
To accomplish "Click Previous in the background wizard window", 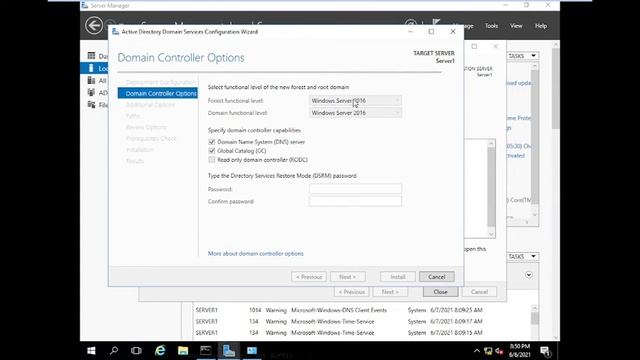I will click(x=351, y=292).
